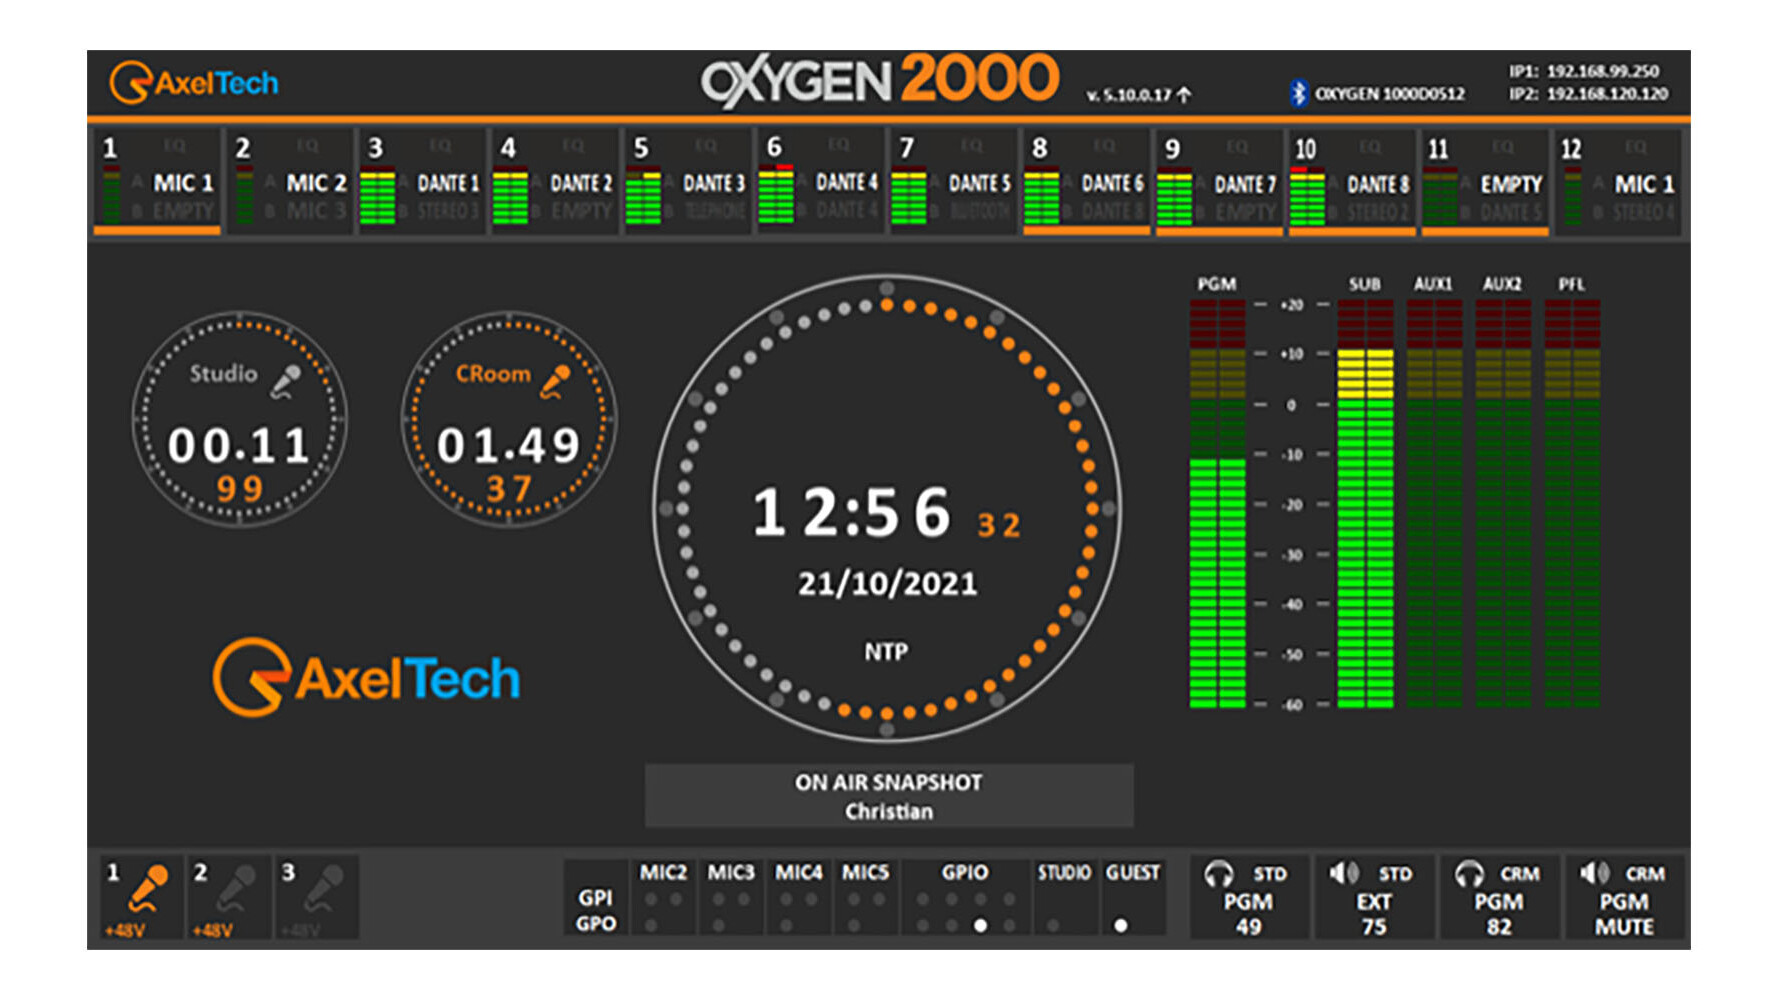This screenshot has height=1000, width=1777.
Task: Select channel 1 MIC 1 strip
Action: pyautogui.click(x=158, y=182)
